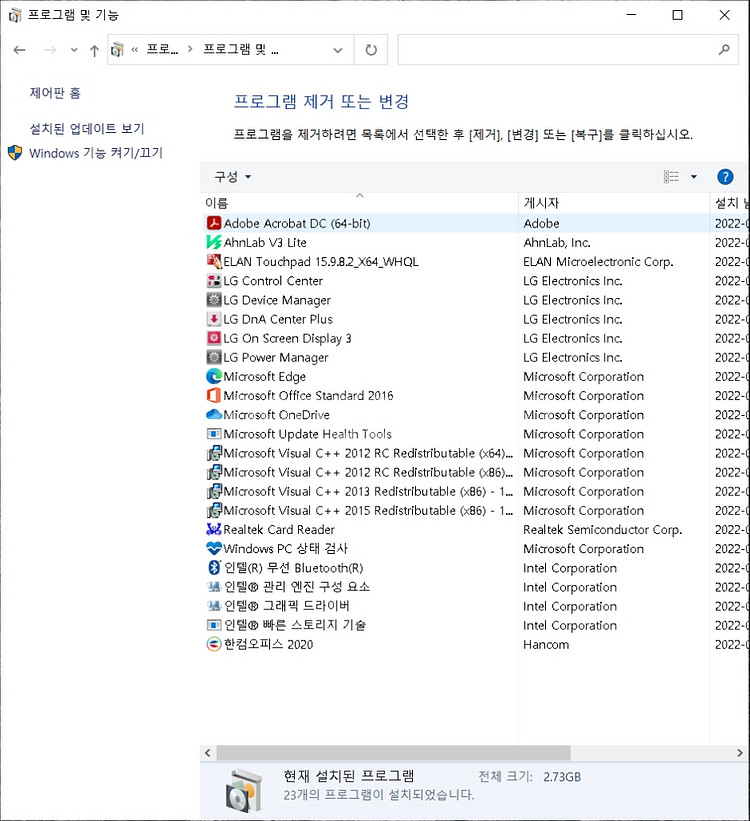Go back with the left arrow
Viewport: 750px width, 821px height.
[19, 50]
